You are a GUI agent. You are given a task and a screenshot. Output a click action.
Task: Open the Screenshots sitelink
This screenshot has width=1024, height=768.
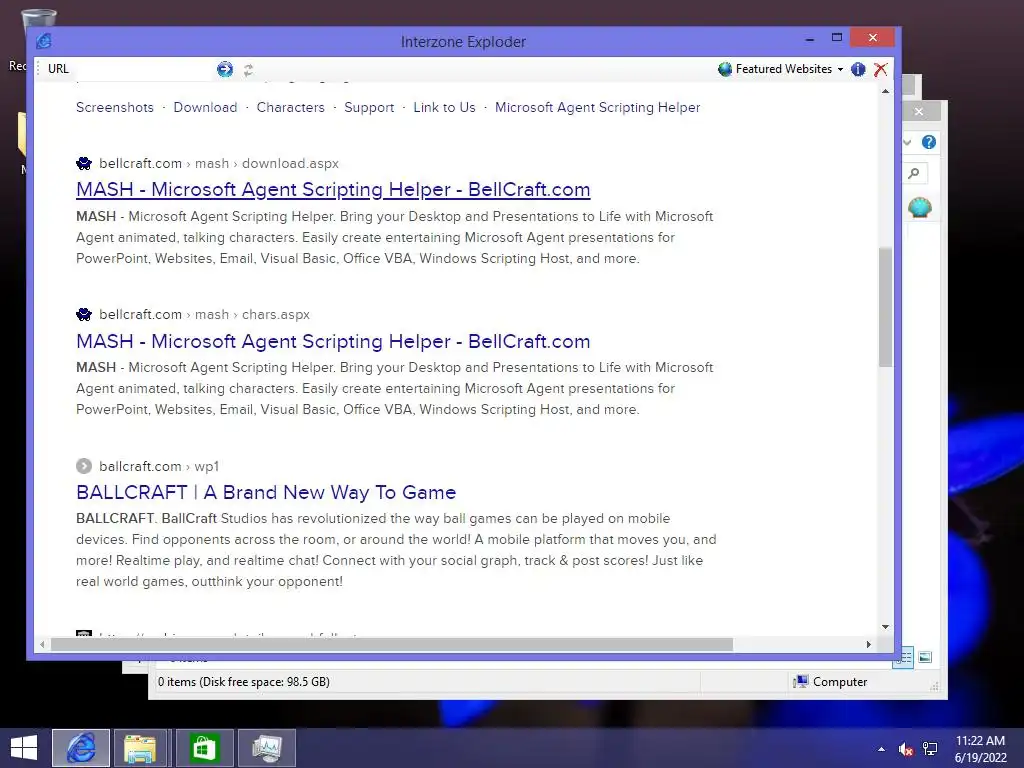(x=115, y=107)
